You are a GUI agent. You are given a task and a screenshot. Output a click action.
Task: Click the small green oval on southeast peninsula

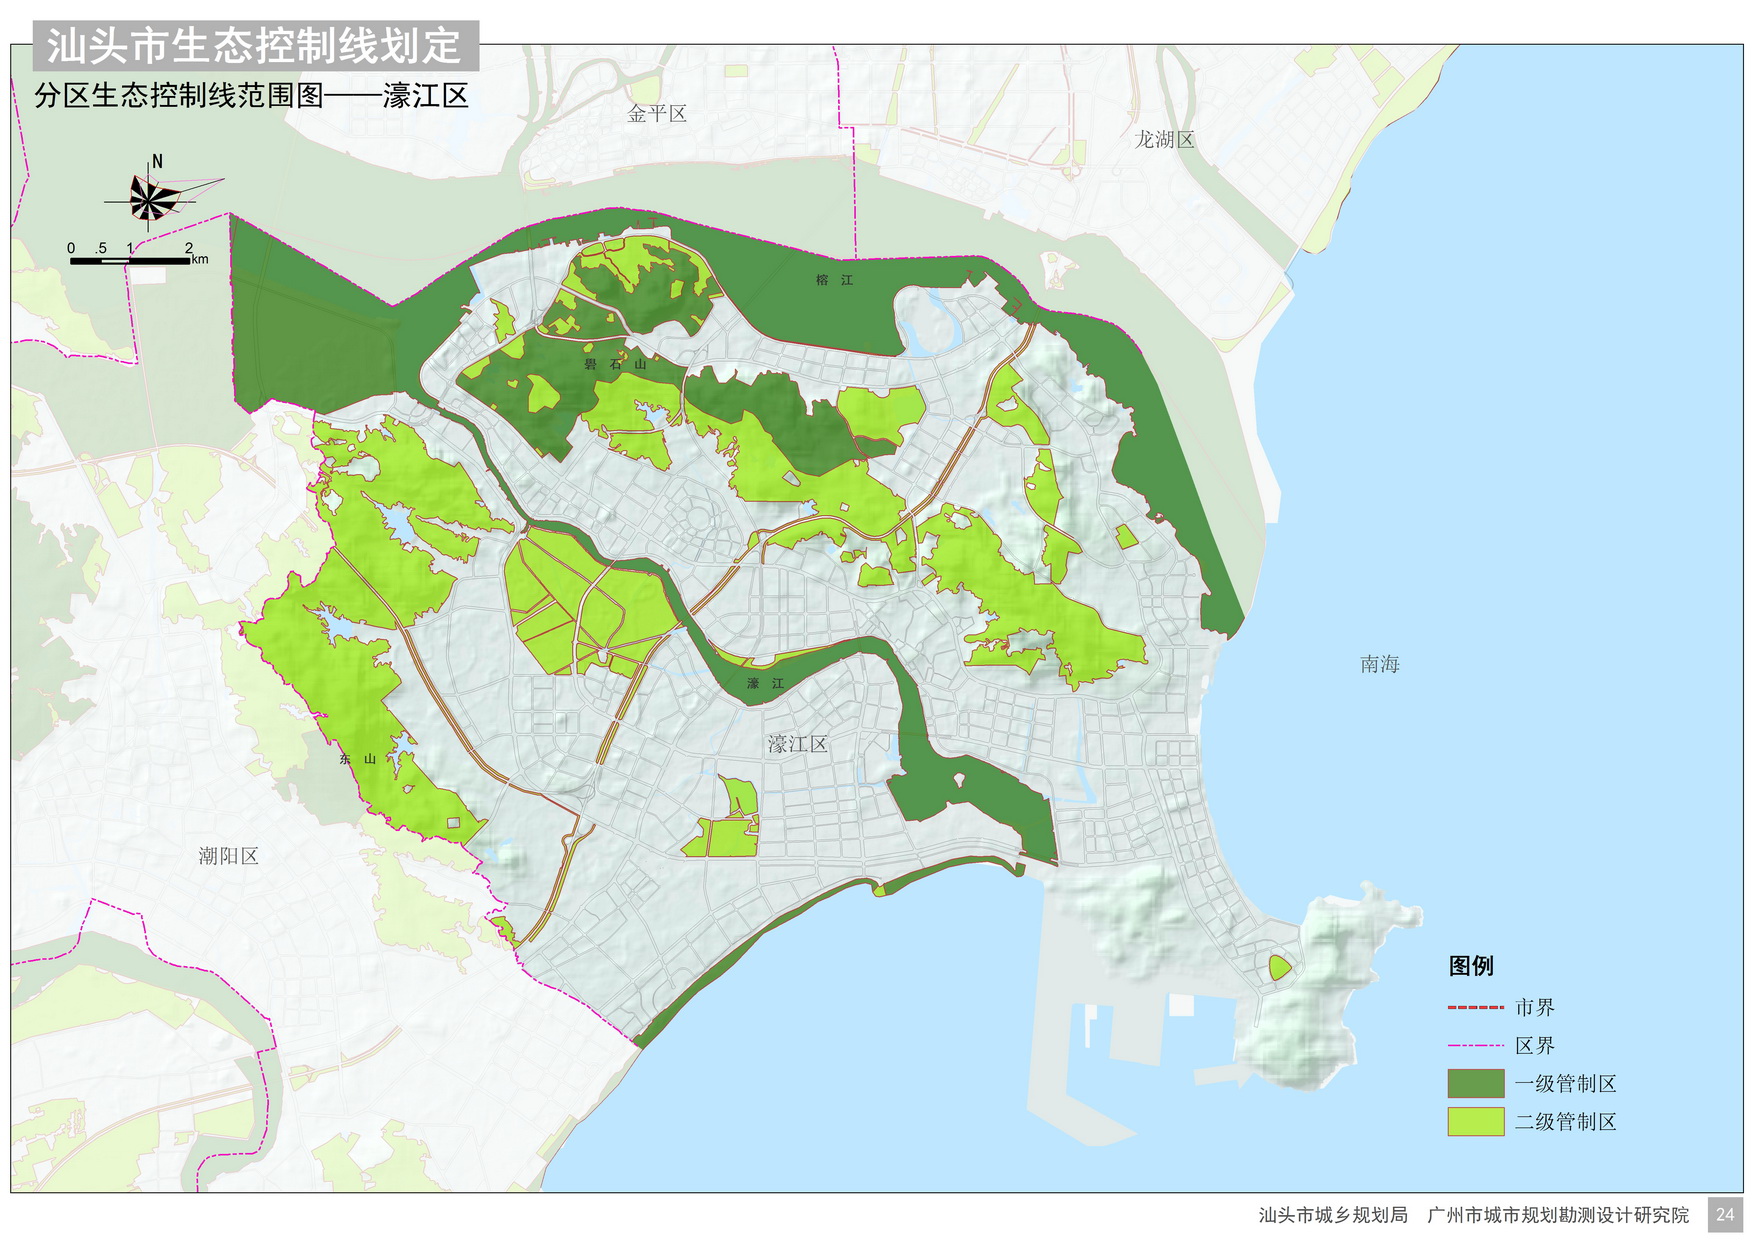[1279, 967]
